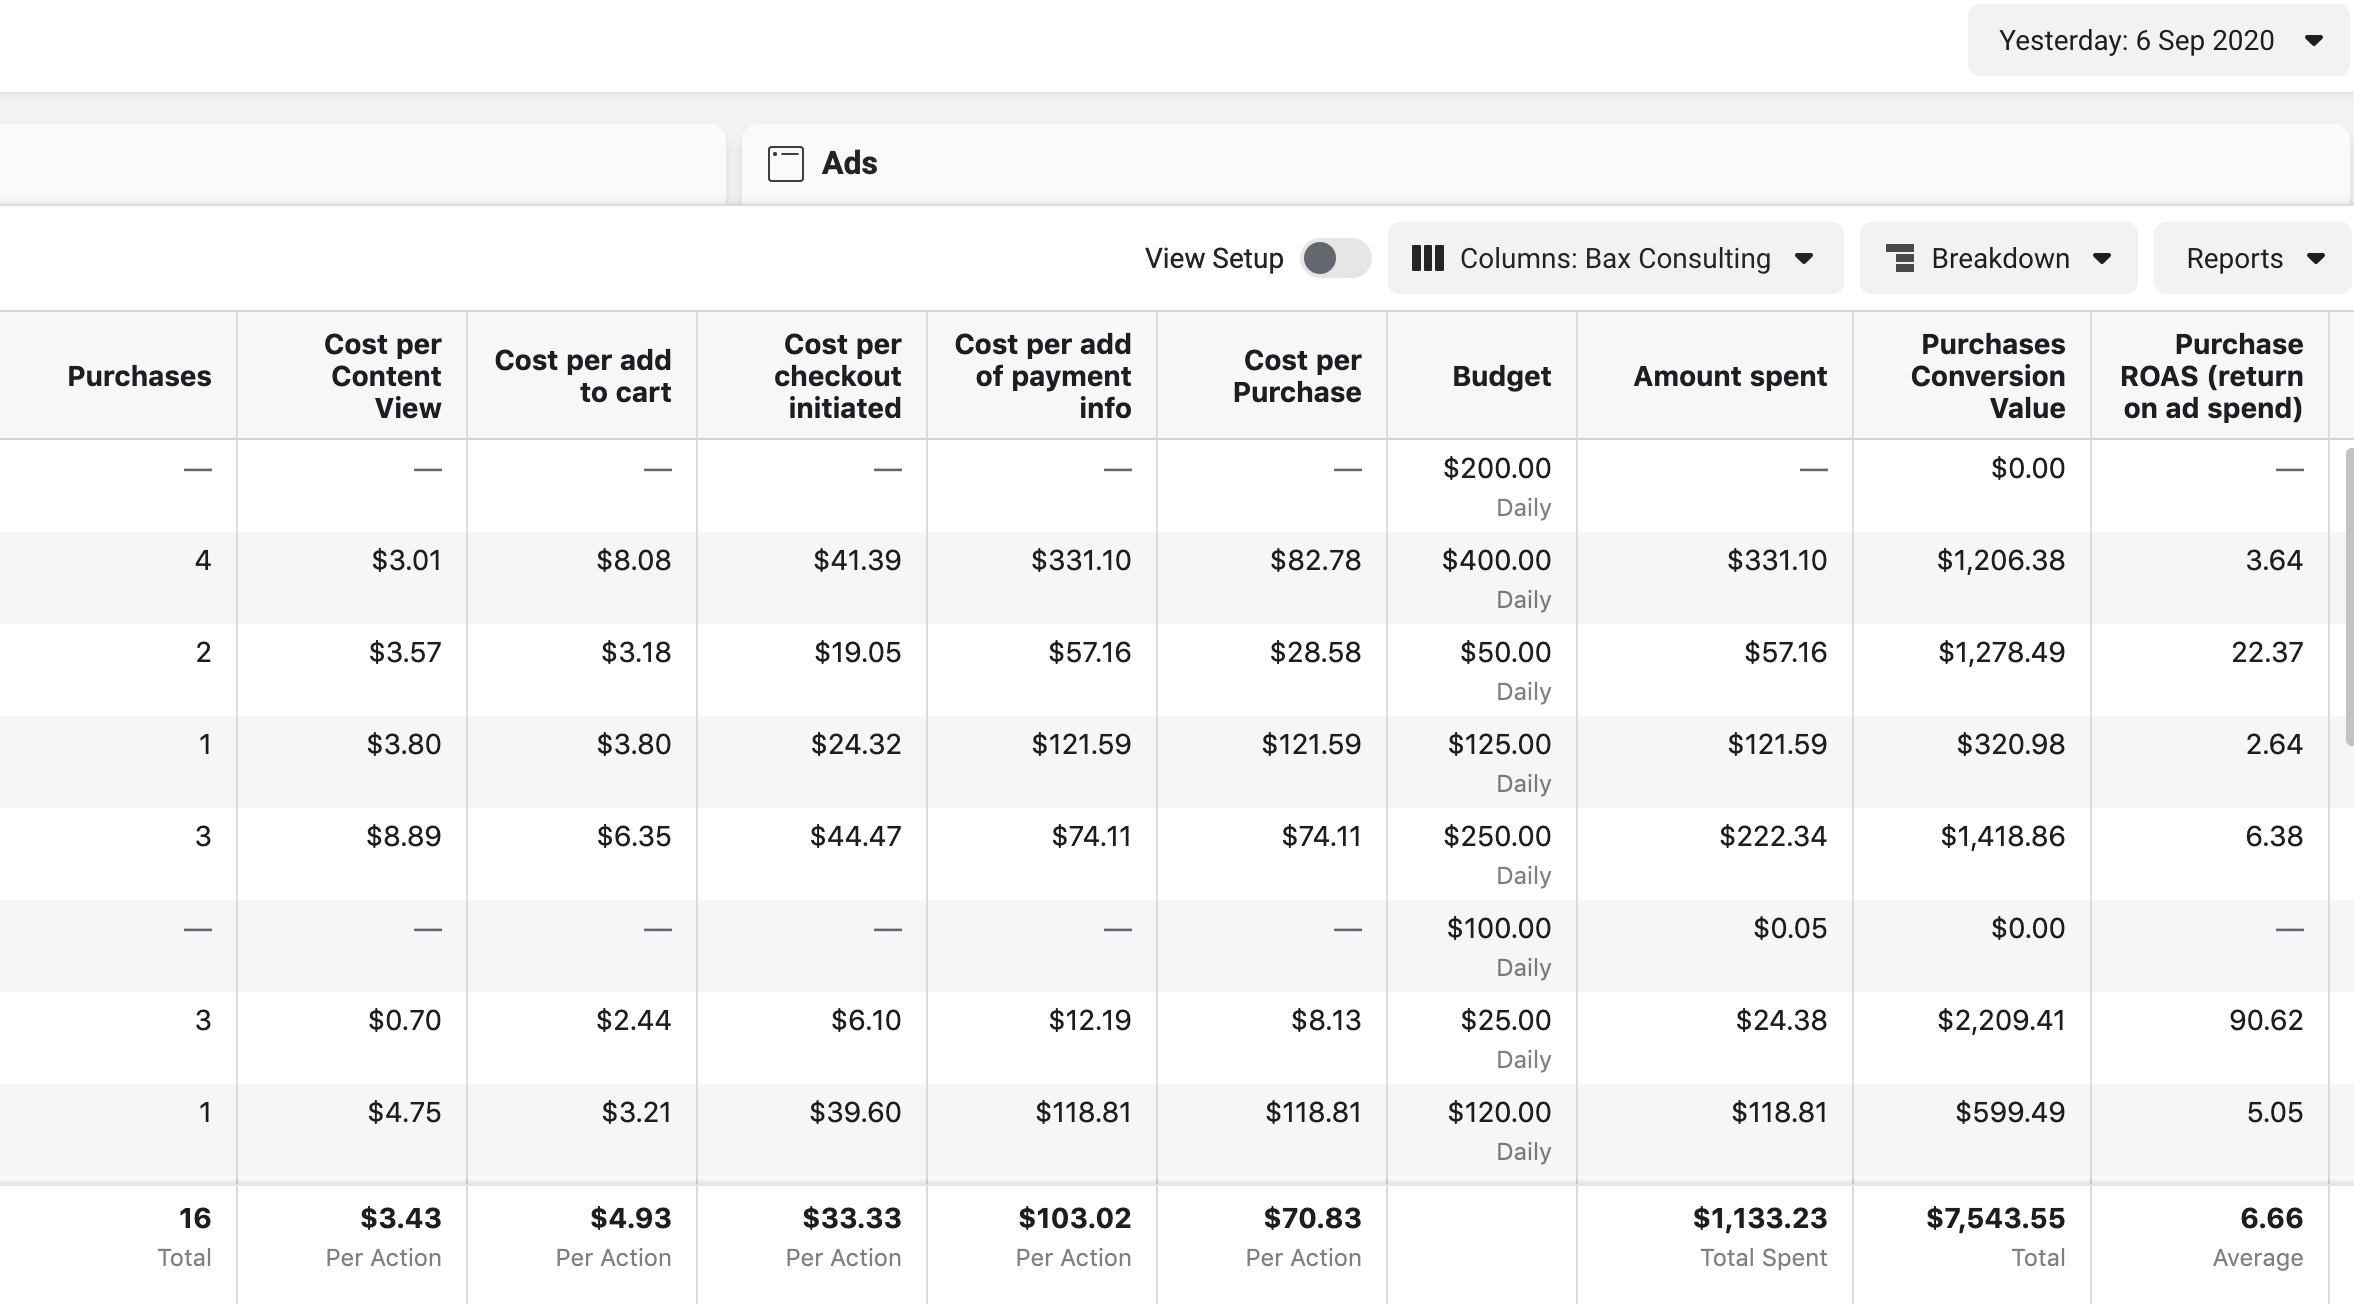Click Cost per Content View header
The height and width of the screenshot is (1304, 2354).
click(382, 376)
